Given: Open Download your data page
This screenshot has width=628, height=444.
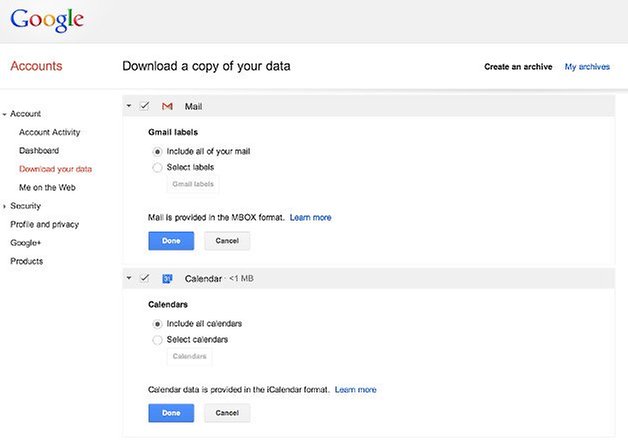Looking at the screenshot, I should click(x=55, y=169).
